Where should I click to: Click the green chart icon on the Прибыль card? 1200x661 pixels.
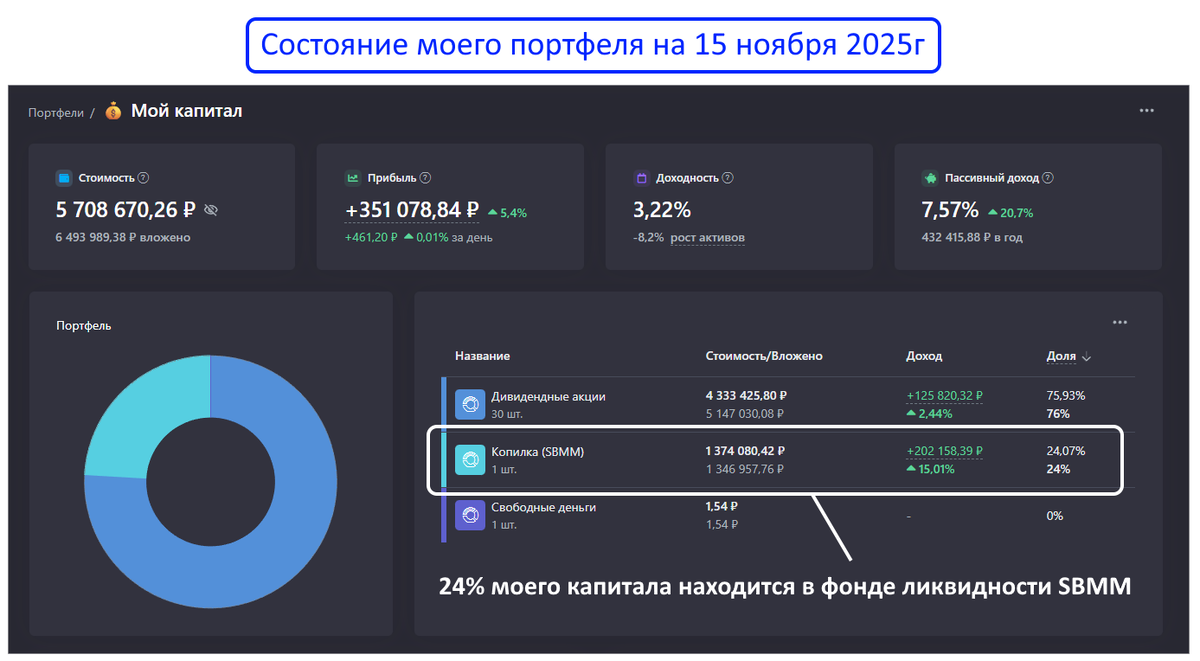point(353,177)
